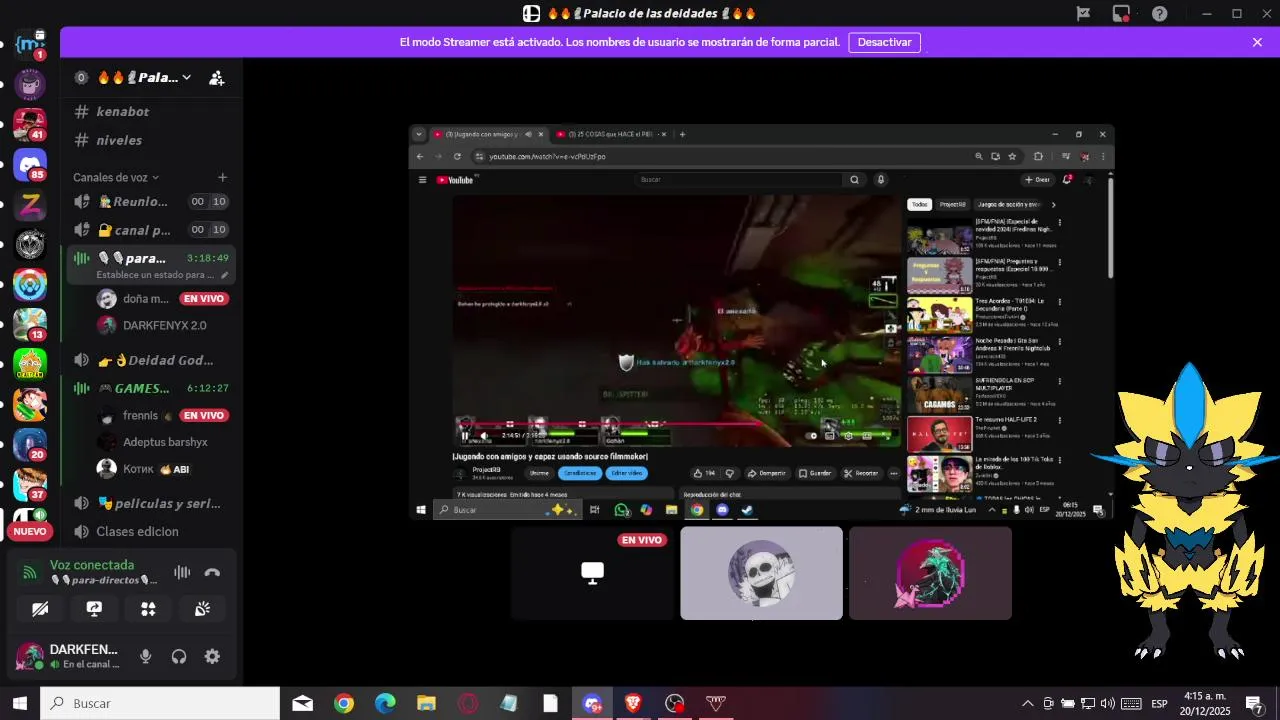Open the inbox icon in title bar
The width and height of the screenshot is (1280, 720).
coord(1121,13)
